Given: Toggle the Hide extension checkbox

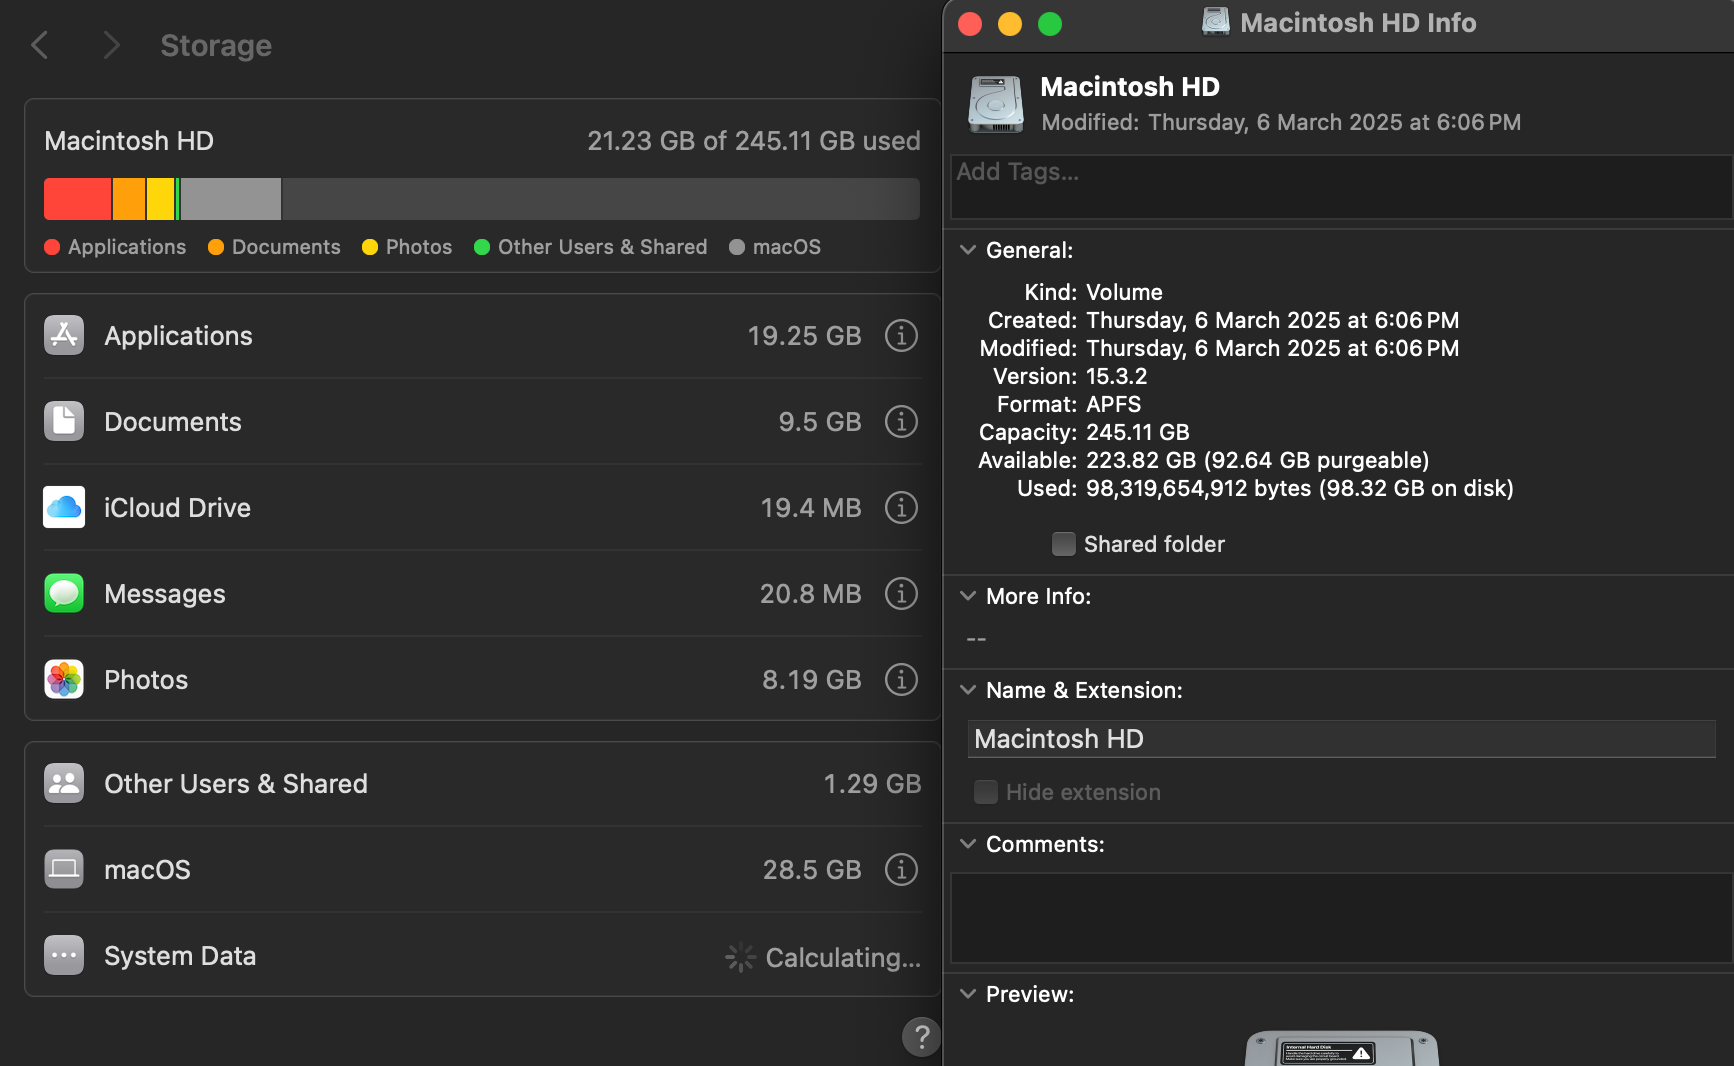Looking at the screenshot, I should point(986,792).
